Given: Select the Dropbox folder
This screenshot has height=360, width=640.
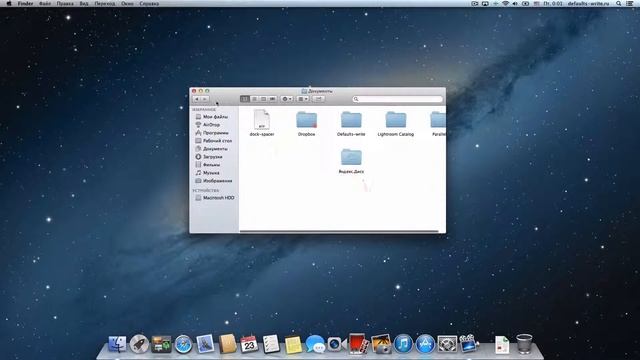Looking at the screenshot, I should pyautogui.click(x=307, y=120).
